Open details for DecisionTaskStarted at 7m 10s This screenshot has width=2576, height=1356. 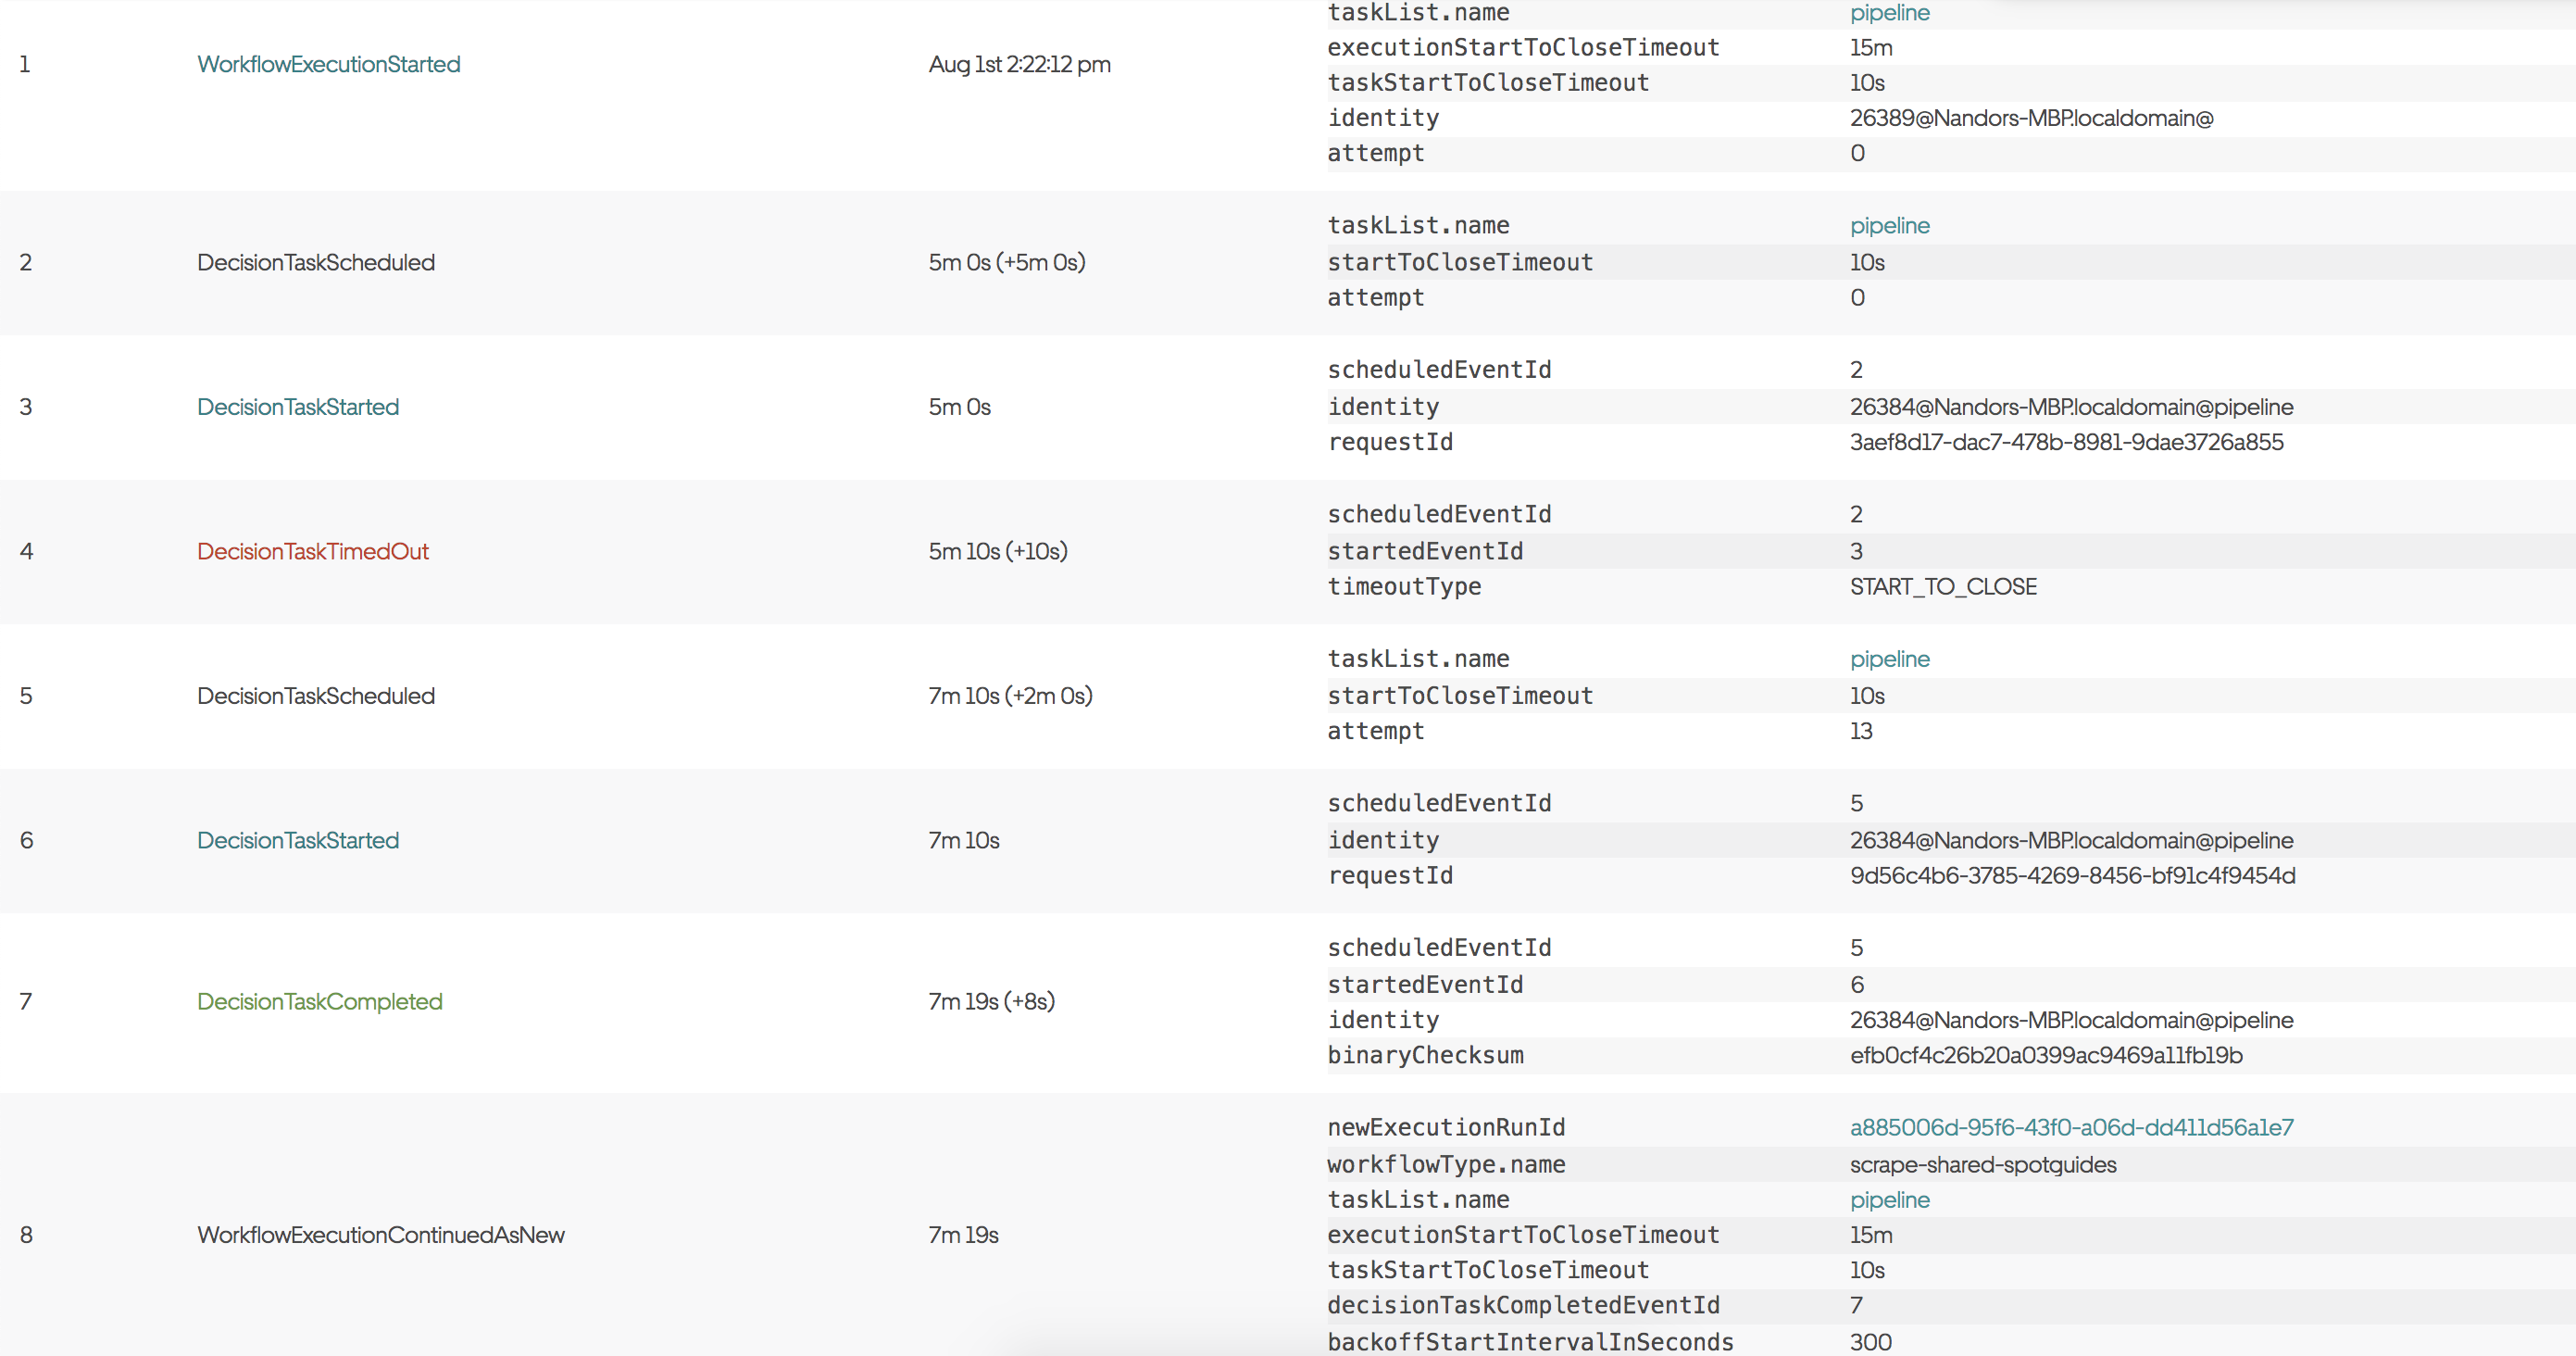(x=297, y=840)
